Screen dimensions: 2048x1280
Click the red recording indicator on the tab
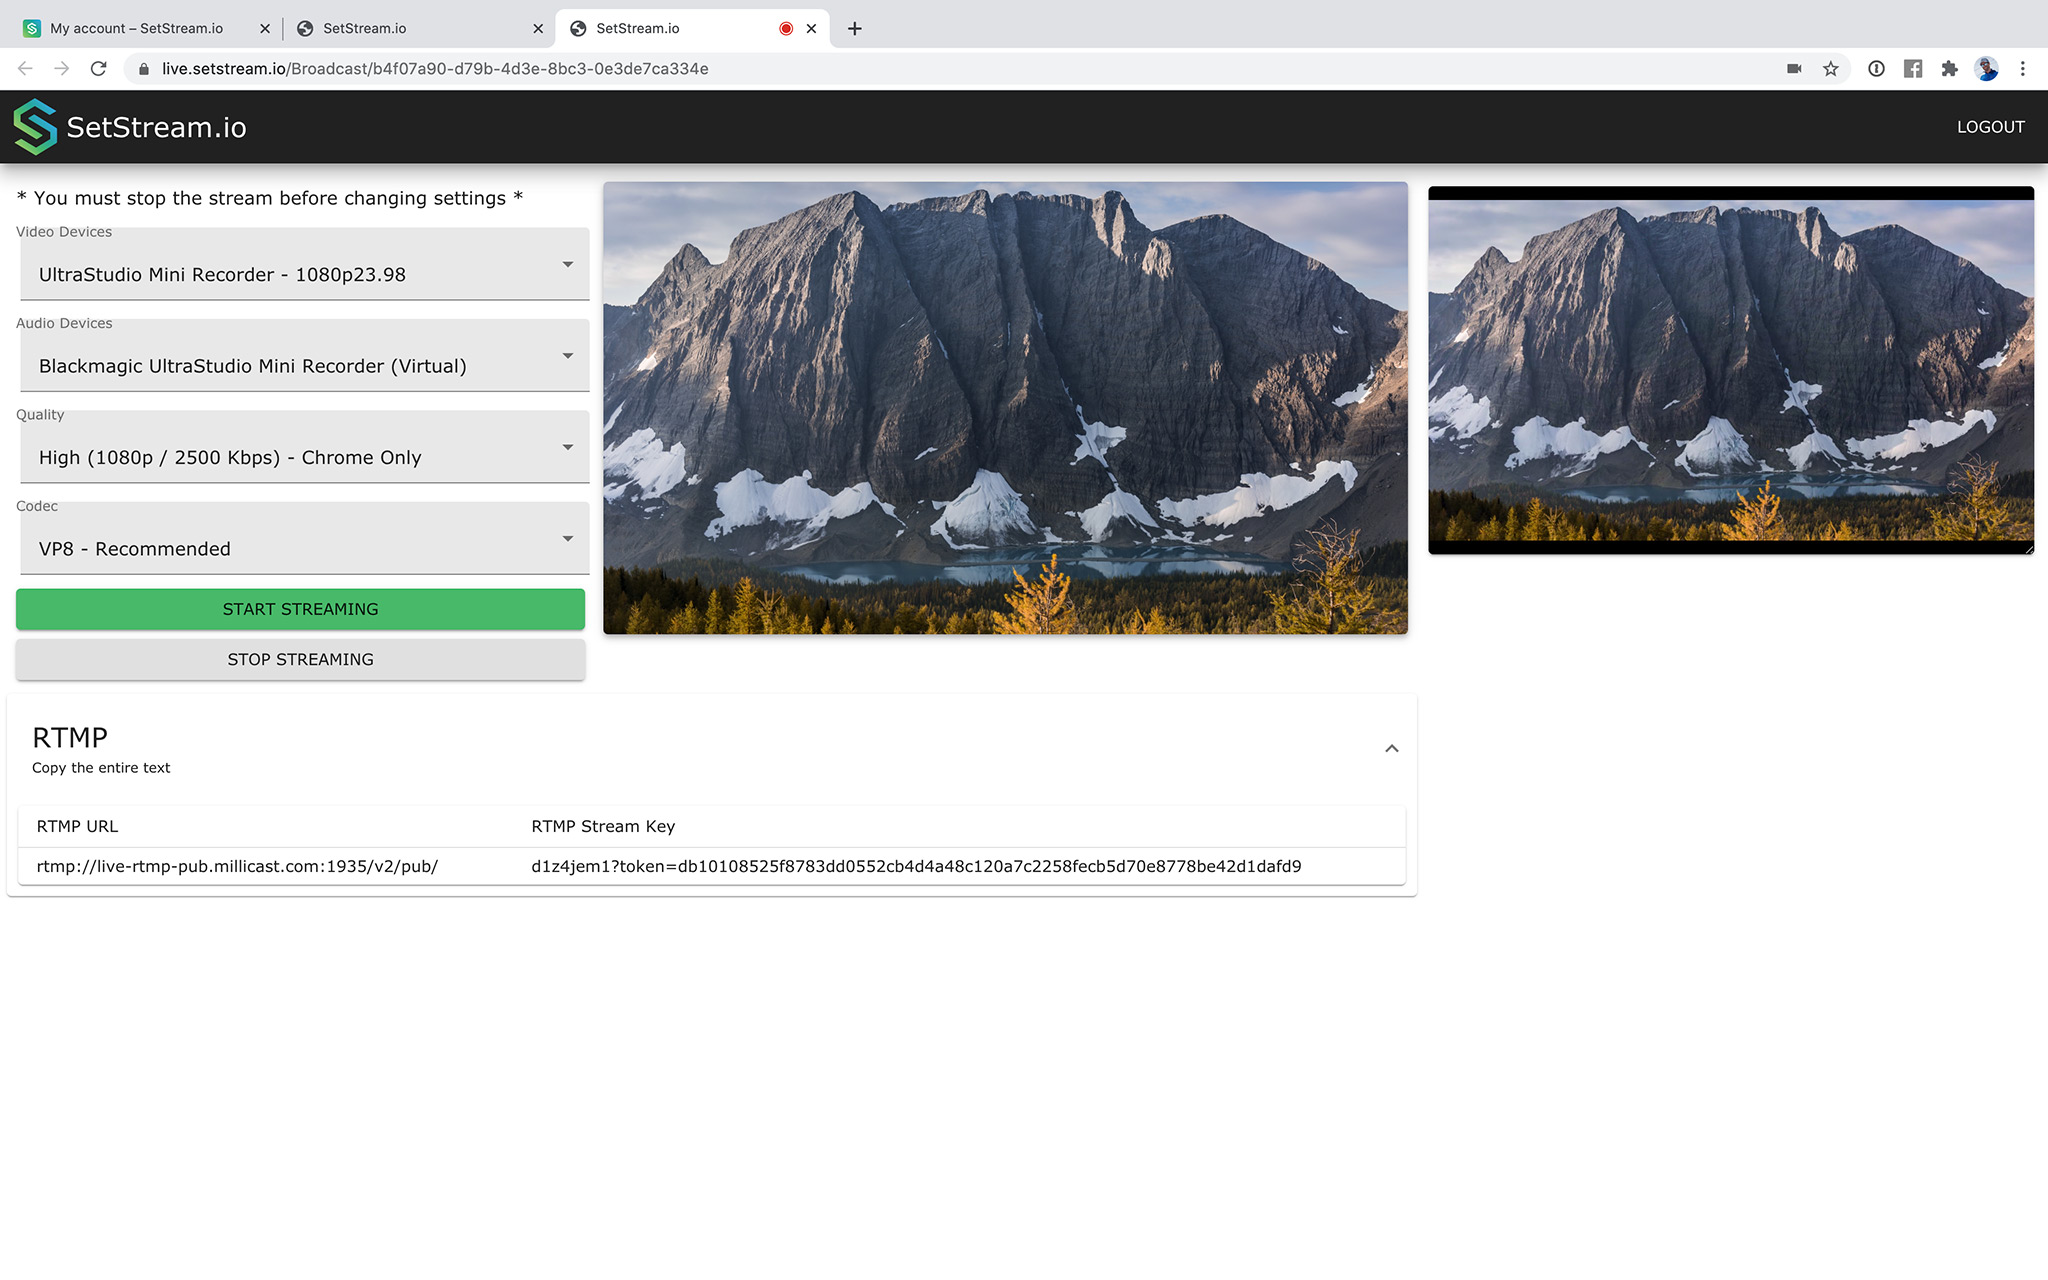click(786, 29)
